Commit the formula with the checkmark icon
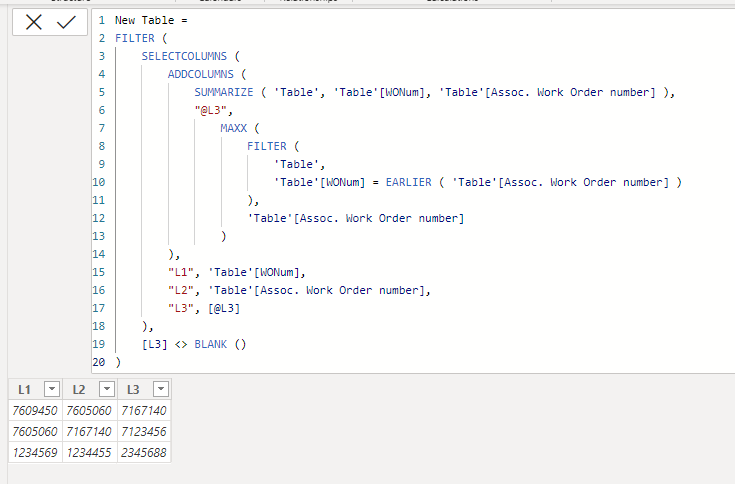This screenshot has height=484, width=735. tap(66, 22)
